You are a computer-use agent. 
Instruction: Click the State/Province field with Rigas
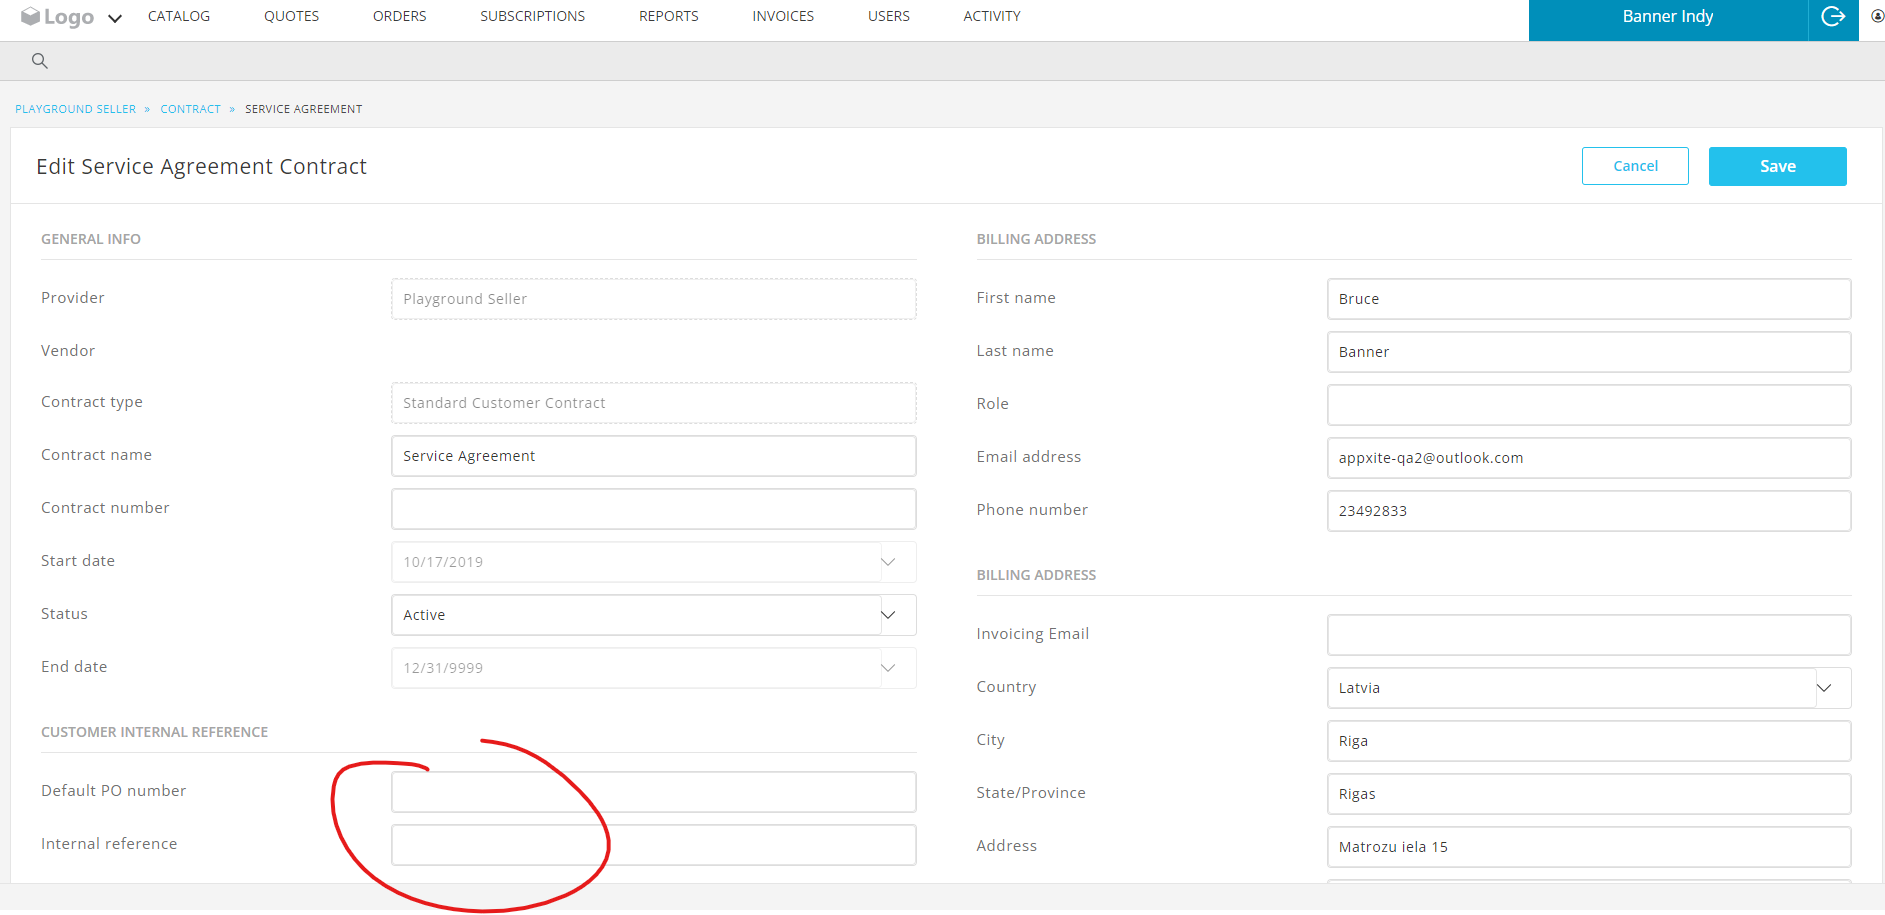point(1589,794)
